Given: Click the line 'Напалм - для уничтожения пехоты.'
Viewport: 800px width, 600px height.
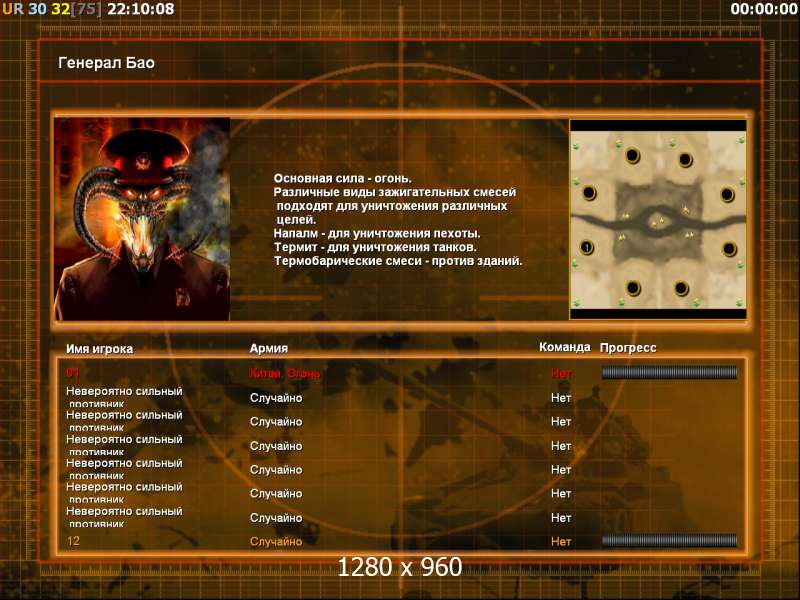Looking at the screenshot, I should click(377, 234).
